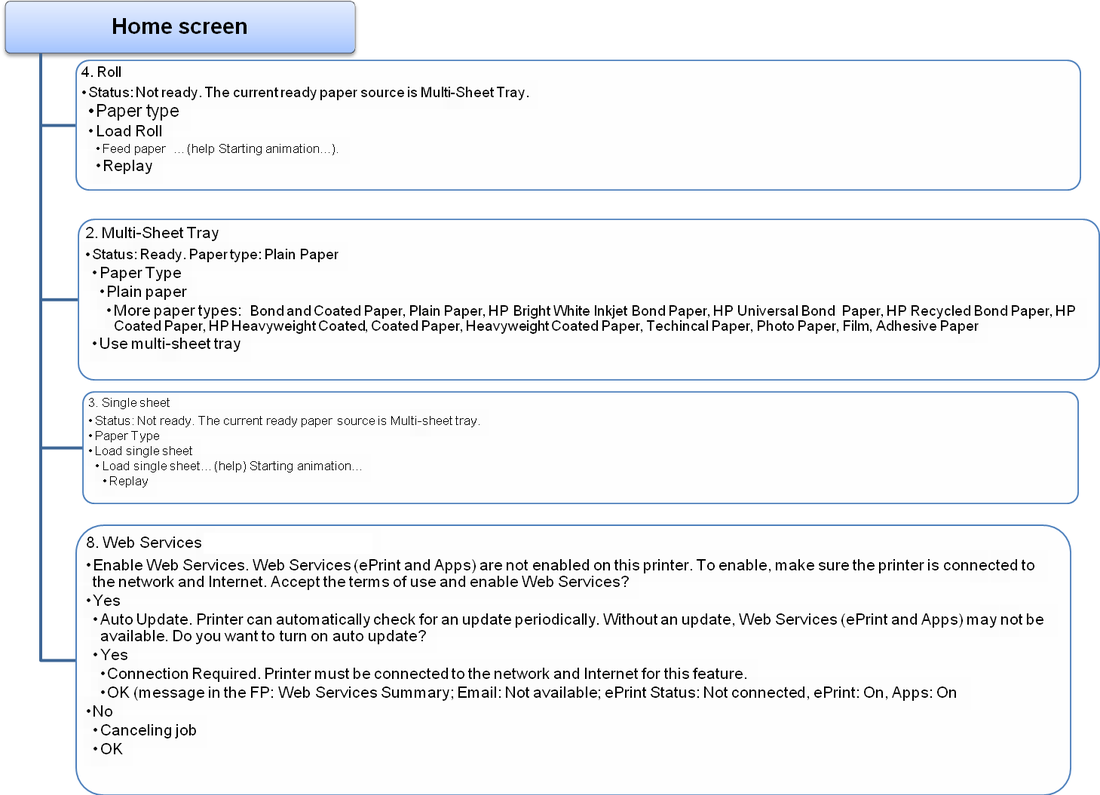The height and width of the screenshot is (795, 1100).
Task: Select the Load Roll item
Action: 129,131
